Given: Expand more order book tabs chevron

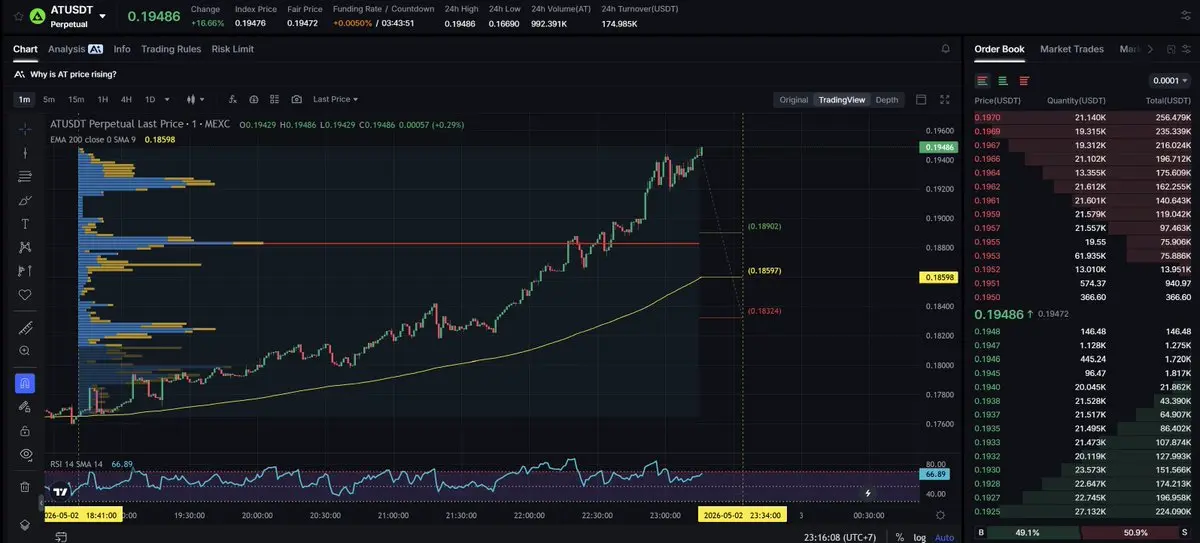Looking at the screenshot, I should pyautogui.click(x=1150, y=48).
